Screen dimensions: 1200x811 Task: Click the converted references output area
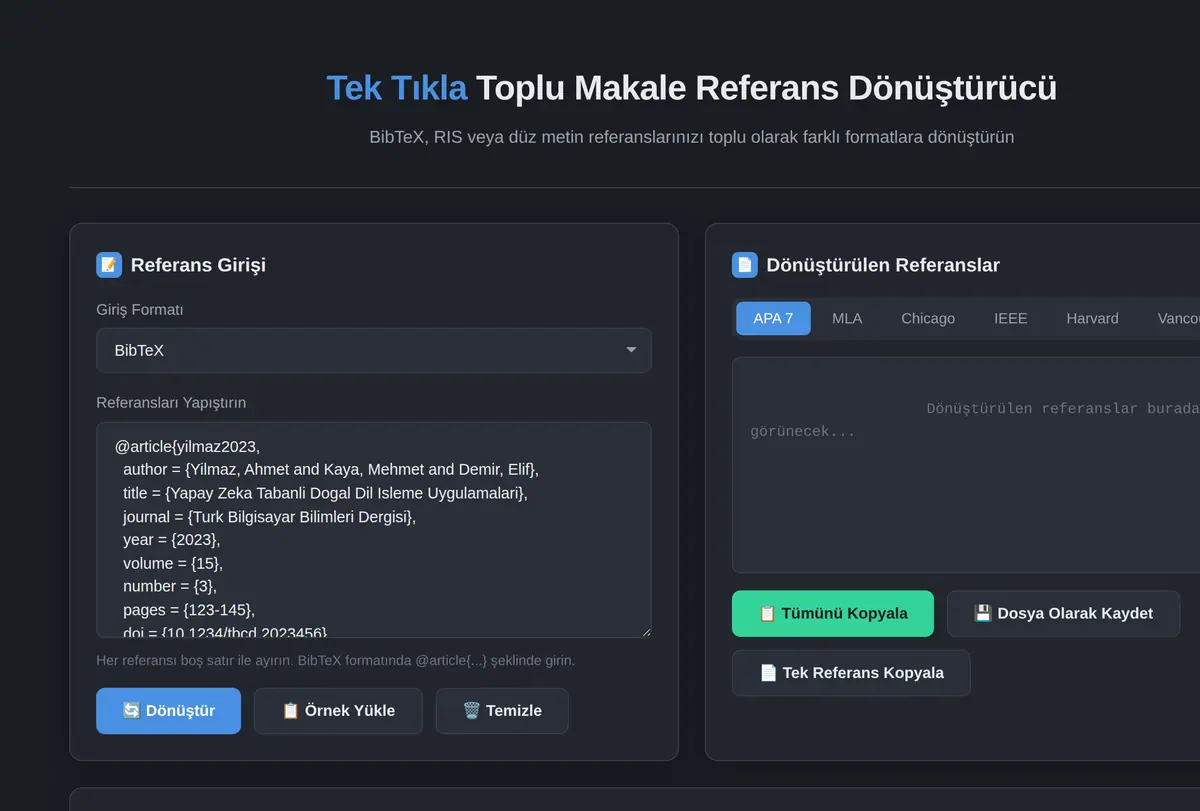966,465
